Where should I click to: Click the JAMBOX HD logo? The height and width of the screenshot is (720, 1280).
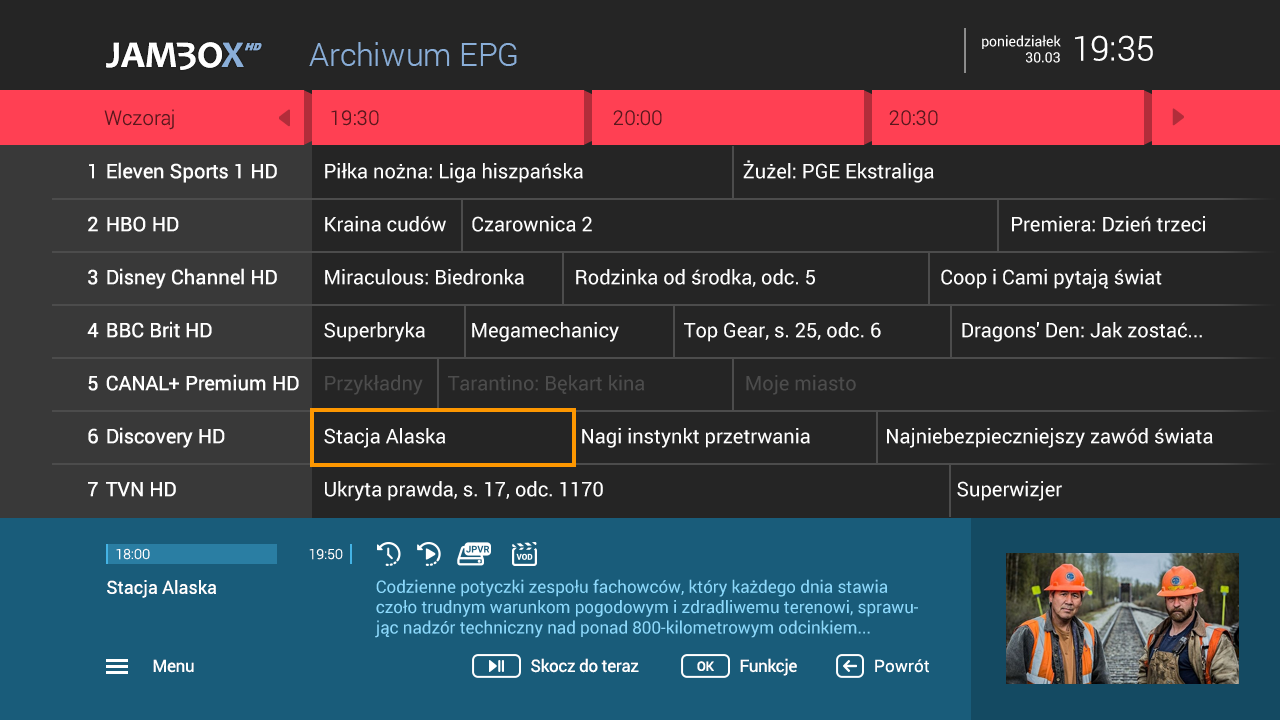183,54
